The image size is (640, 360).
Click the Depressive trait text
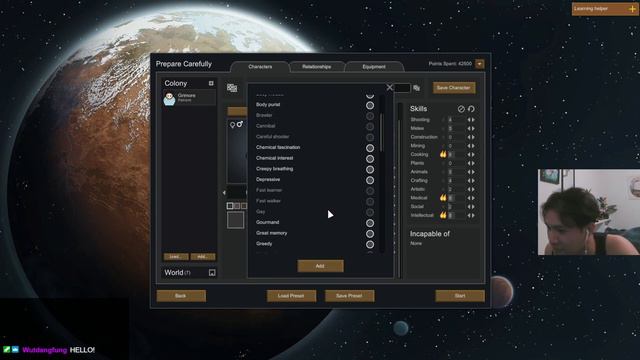tap(268, 180)
